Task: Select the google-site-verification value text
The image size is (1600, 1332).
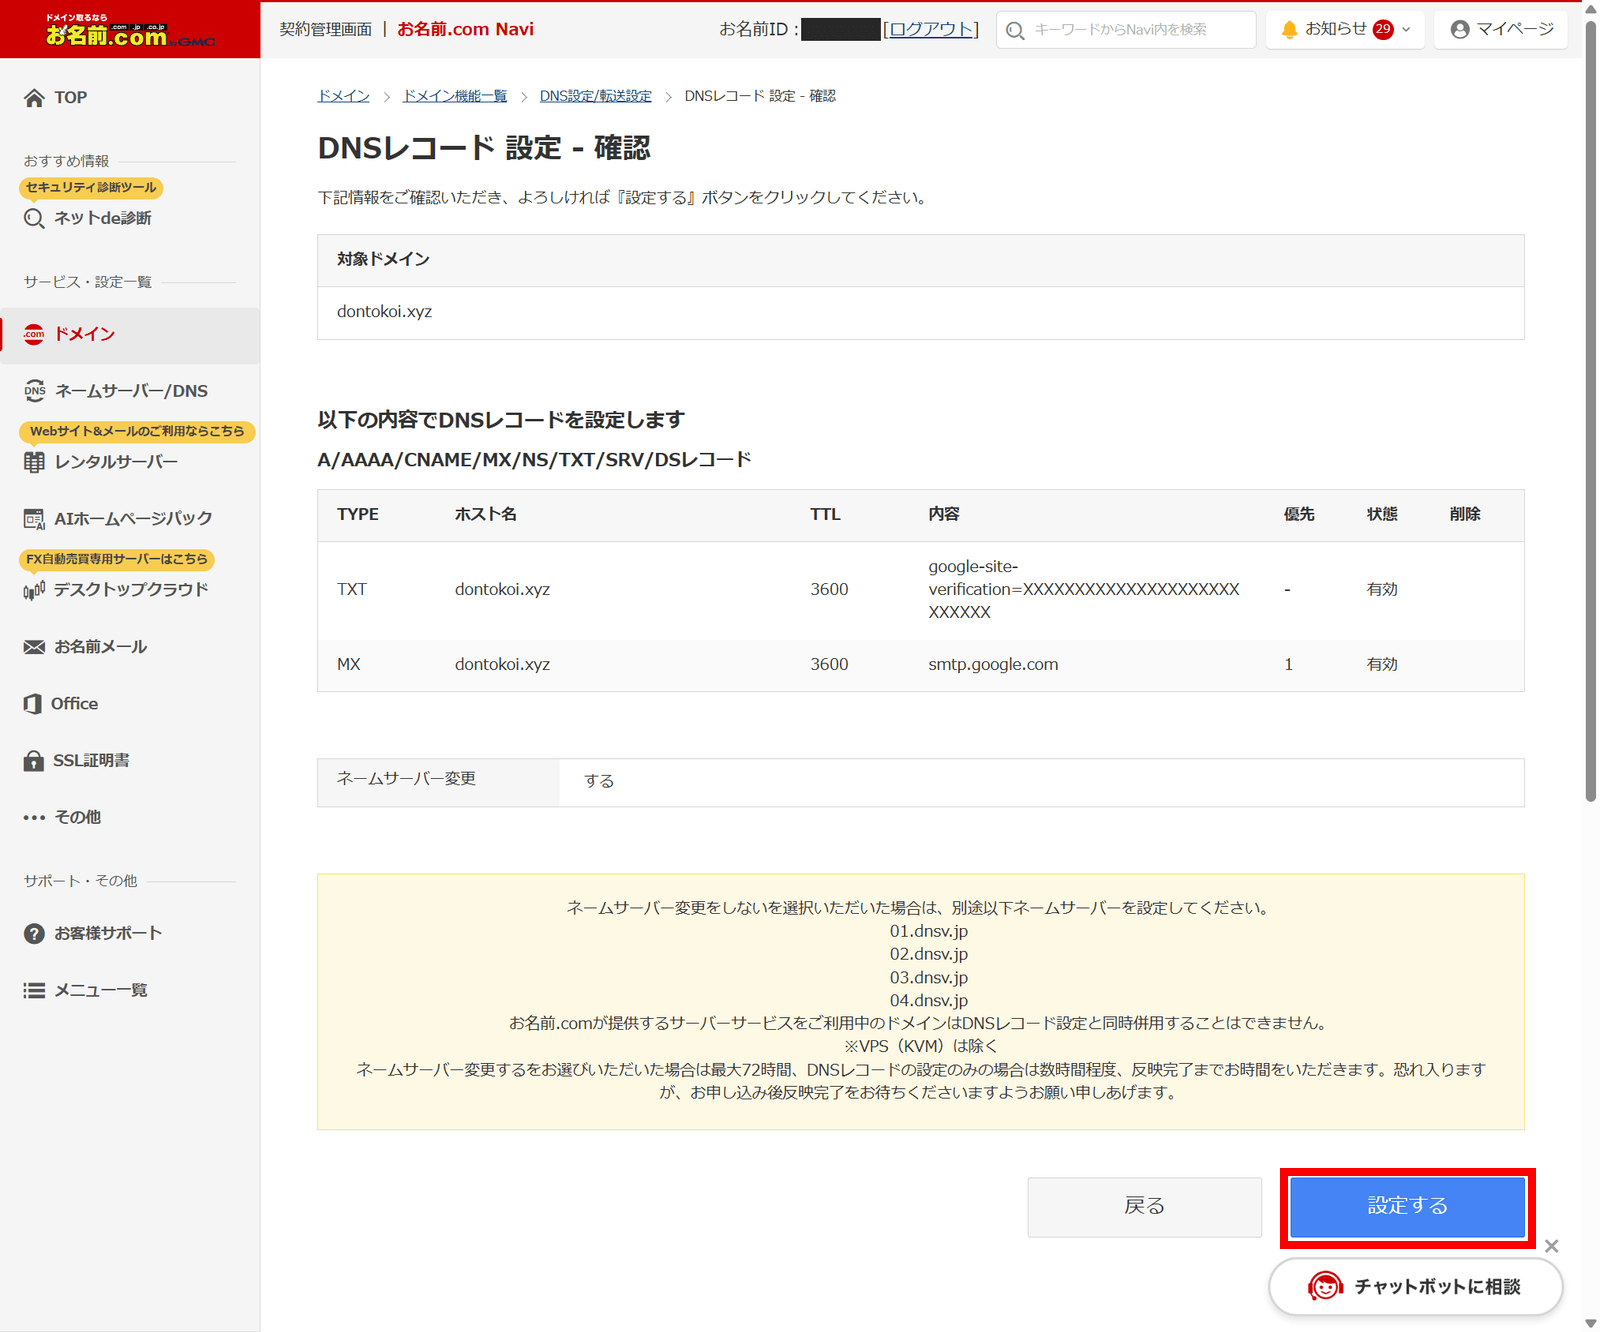Action: [1084, 590]
